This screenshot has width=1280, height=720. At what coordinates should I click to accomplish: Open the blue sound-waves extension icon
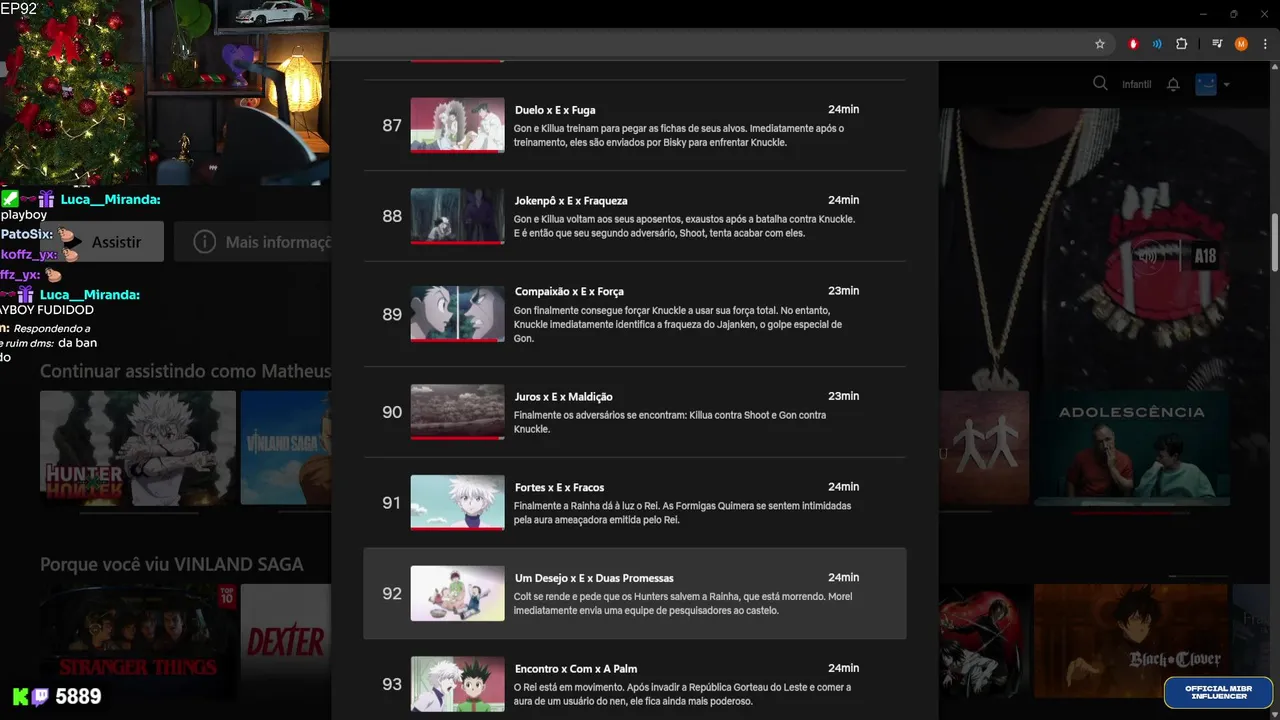click(1157, 44)
